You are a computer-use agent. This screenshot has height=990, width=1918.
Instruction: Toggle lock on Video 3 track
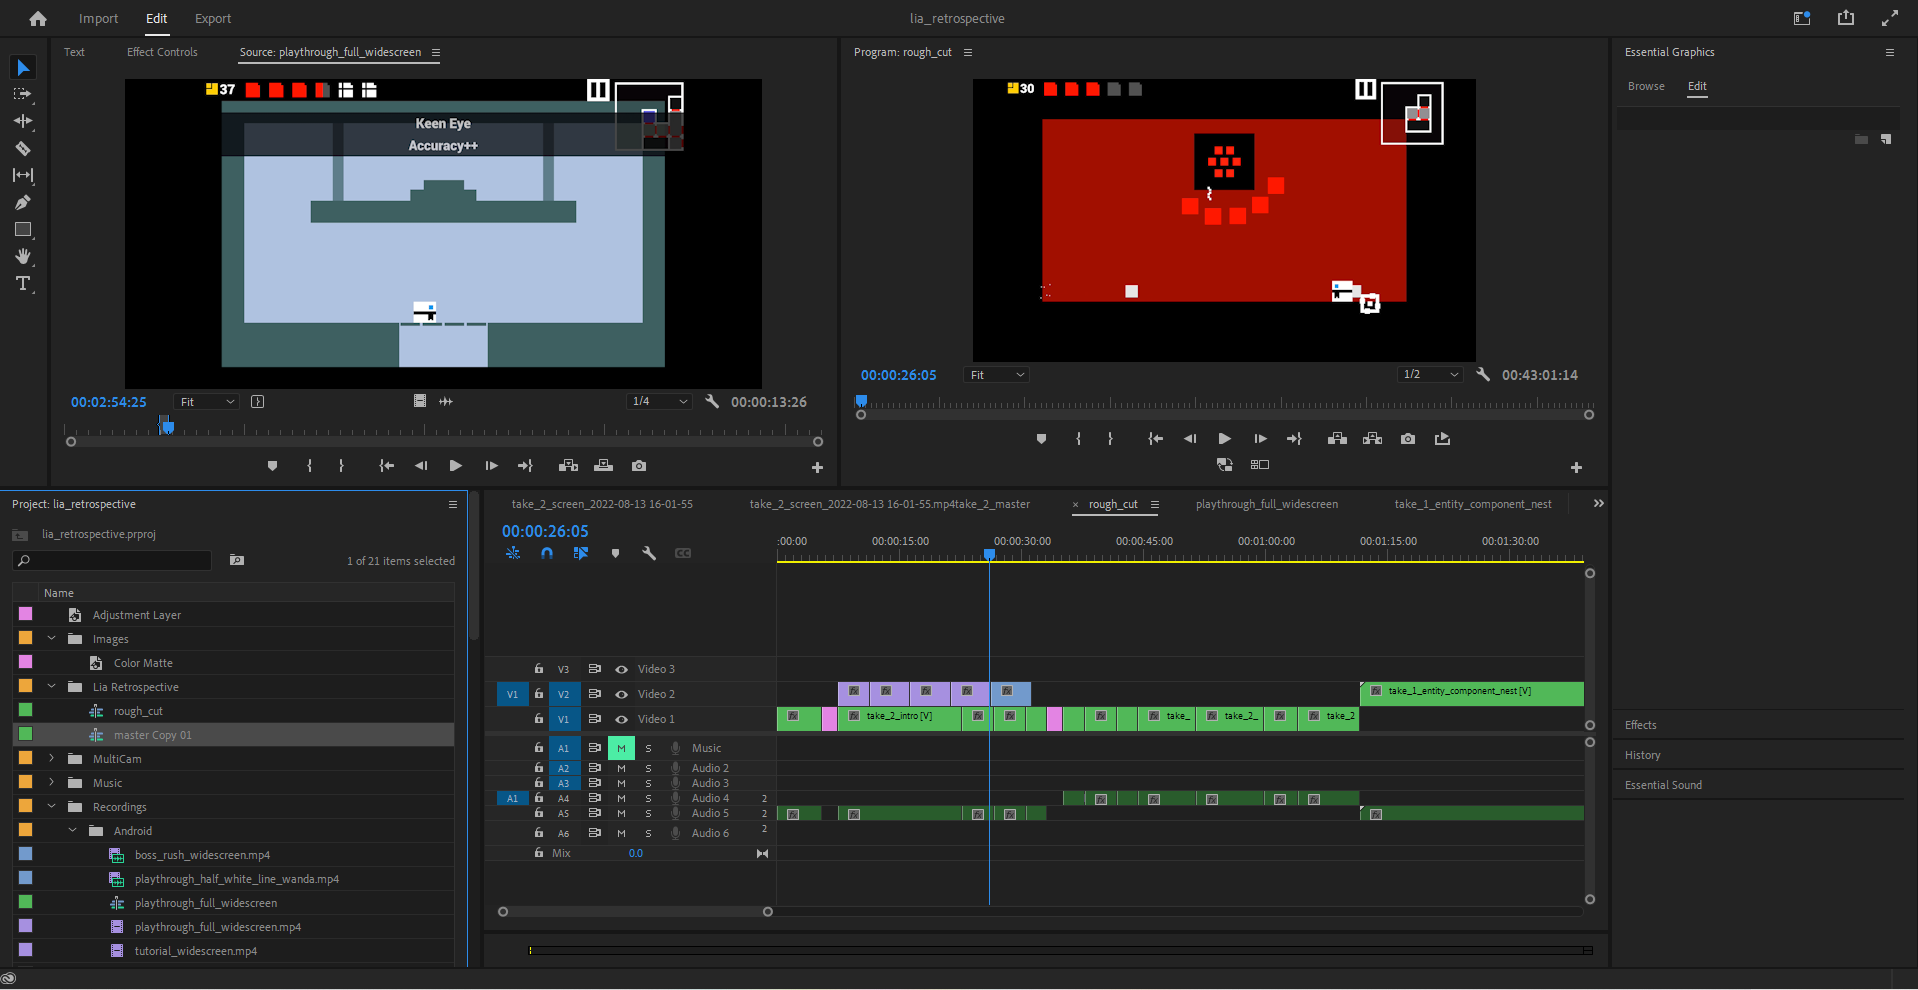(x=539, y=668)
